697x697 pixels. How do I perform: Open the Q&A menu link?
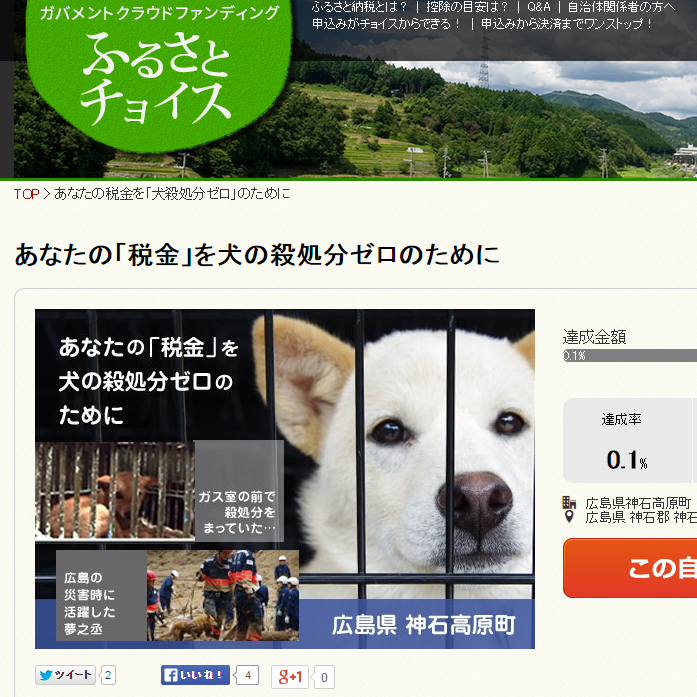coord(539,7)
